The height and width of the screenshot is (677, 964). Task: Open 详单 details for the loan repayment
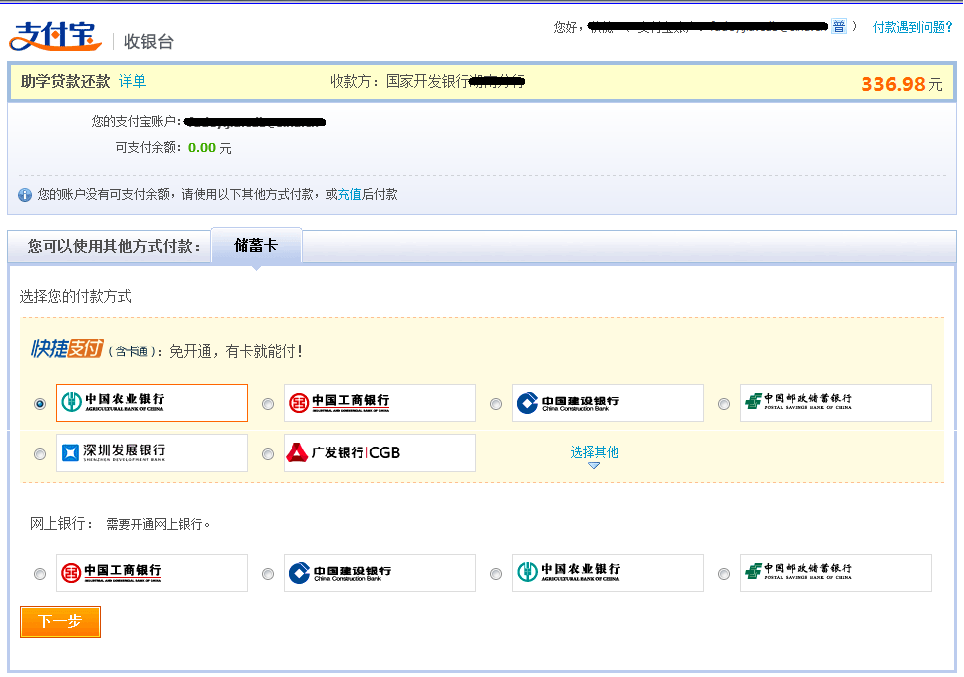(x=132, y=82)
